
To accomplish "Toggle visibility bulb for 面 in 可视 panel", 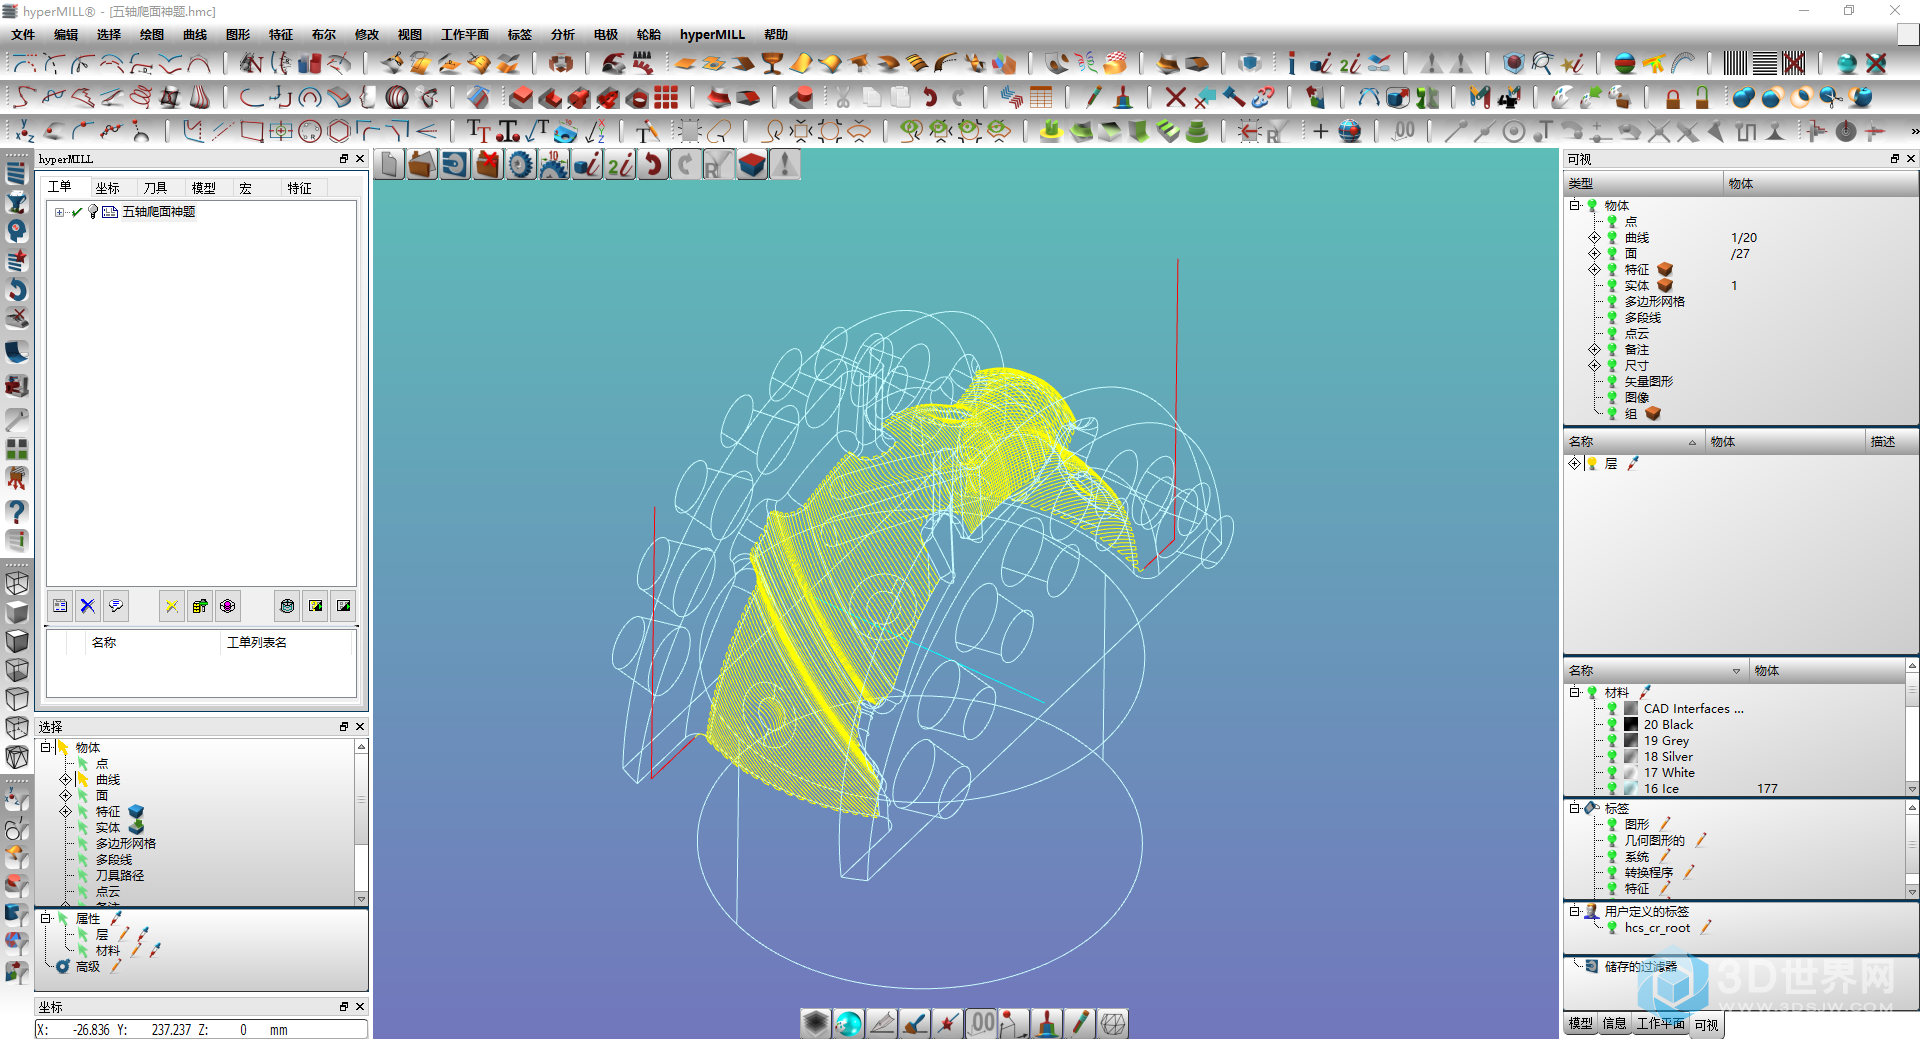I will pos(1612,254).
